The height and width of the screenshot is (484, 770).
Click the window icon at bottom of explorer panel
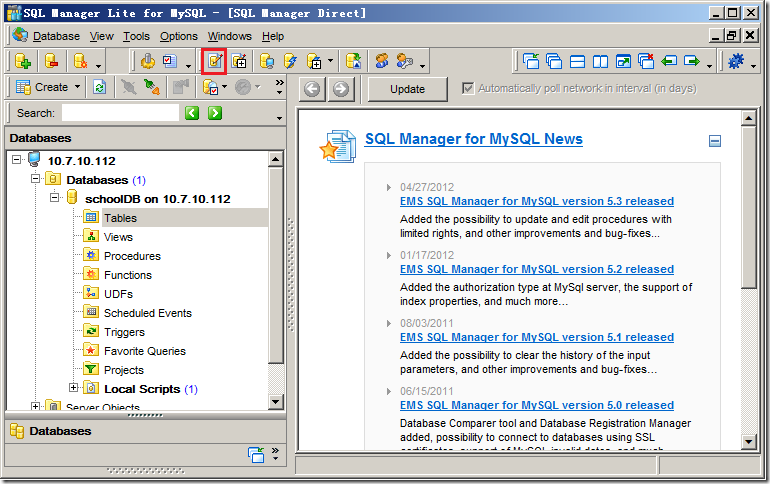tap(256, 455)
